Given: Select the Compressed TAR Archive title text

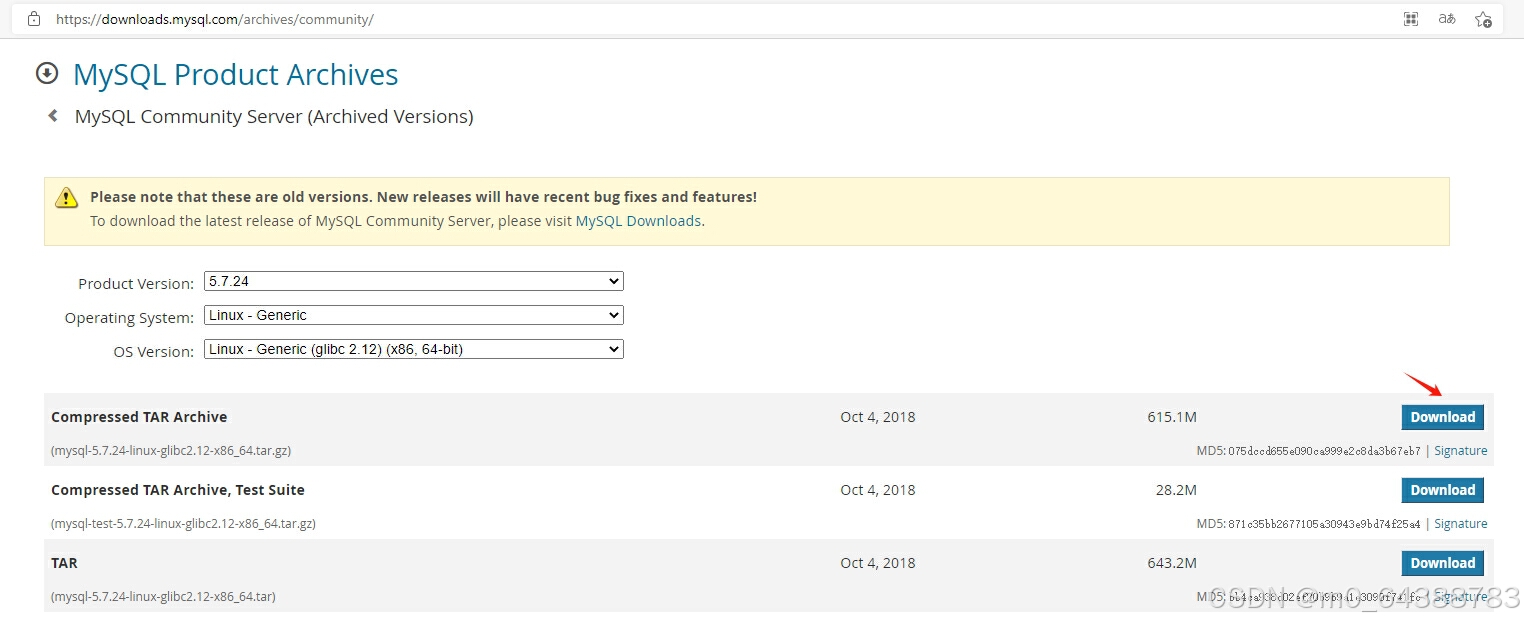Looking at the screenshot, I should click(139, 417).
